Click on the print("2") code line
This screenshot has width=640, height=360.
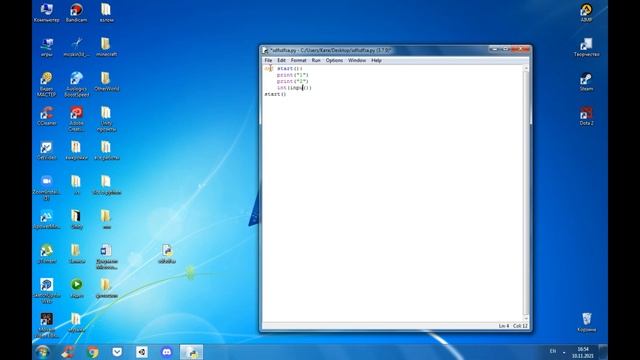tap(293, 81)
